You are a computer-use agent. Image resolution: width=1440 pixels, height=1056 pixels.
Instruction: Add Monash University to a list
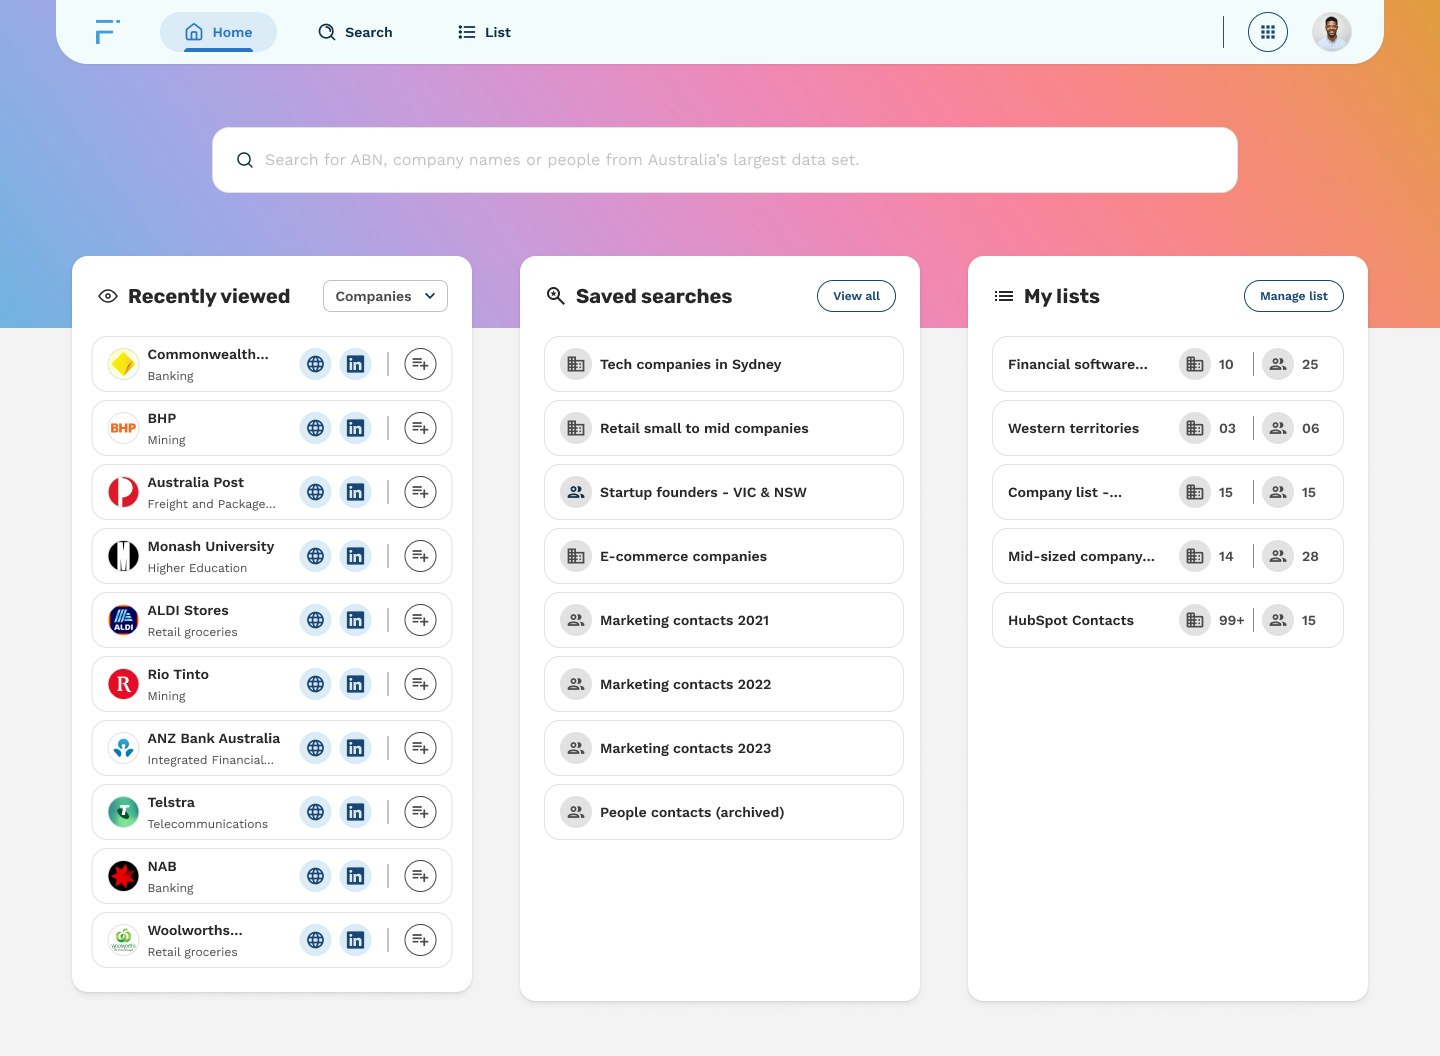[420, 556]
